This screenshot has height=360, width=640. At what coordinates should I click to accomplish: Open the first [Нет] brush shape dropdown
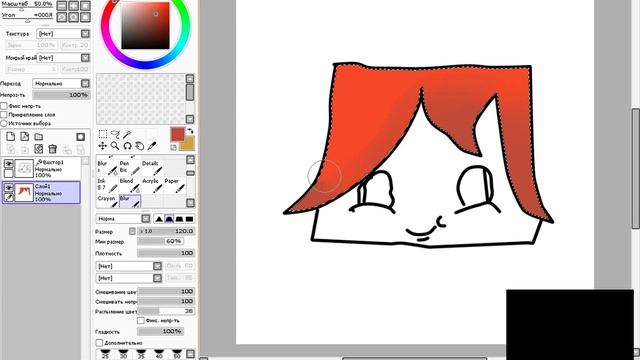[129, 266]
